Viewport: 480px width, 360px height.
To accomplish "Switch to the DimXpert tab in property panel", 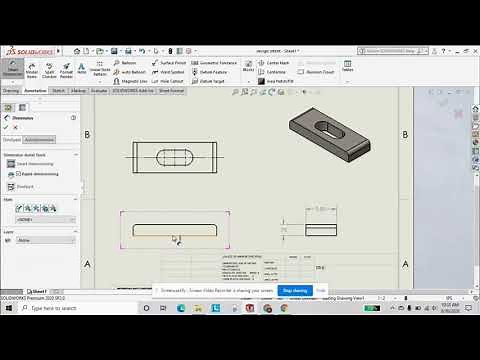I will pos(12,140).
